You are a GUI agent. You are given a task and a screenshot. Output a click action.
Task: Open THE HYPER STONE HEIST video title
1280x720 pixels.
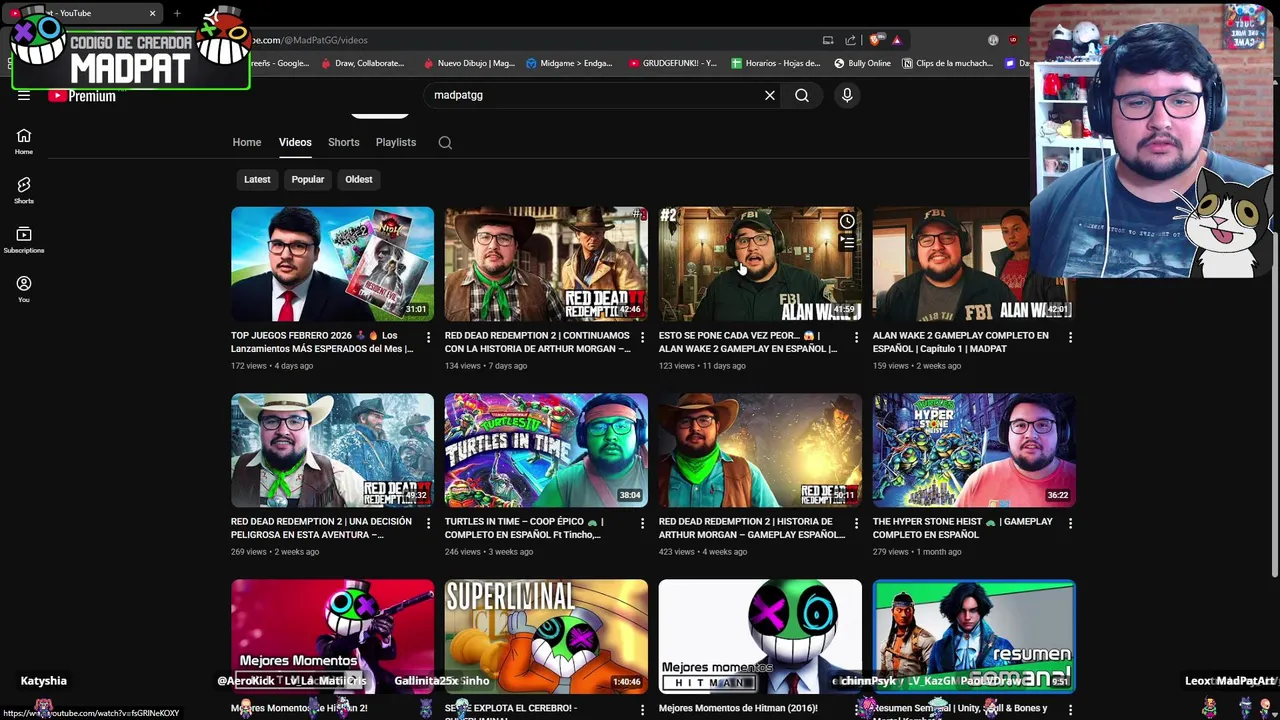963,528
